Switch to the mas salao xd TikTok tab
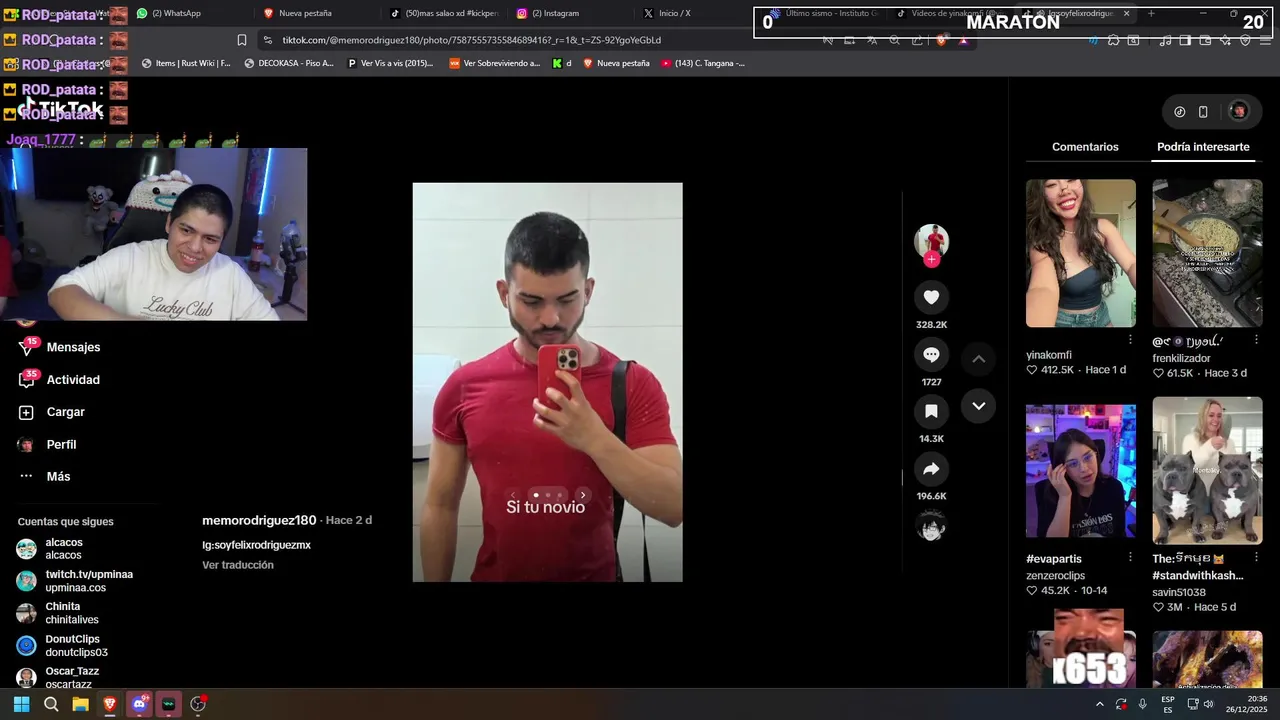The width and height of the screenshot is (1280, 720). tap(444, 13)
